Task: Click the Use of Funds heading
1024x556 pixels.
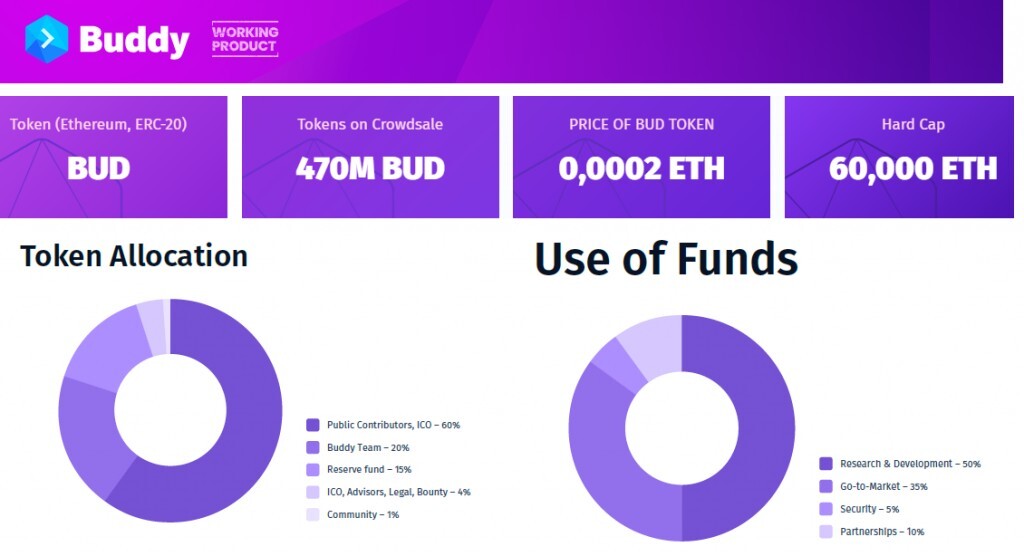Action: point(666,259)
